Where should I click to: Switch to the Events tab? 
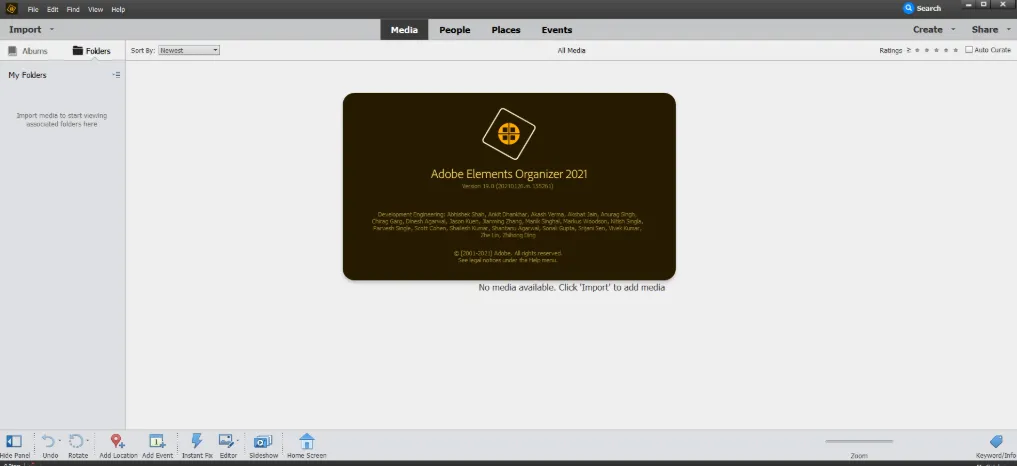(557, 30)
